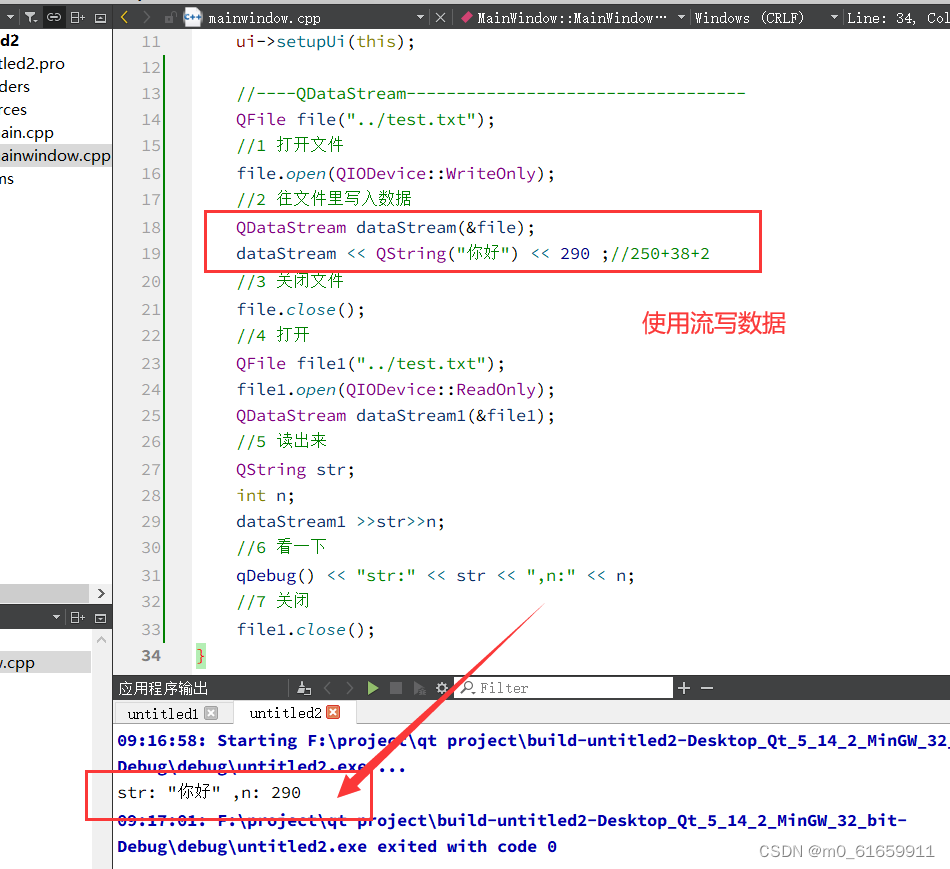Click the clean output (broom) icon
Viewport: 950px width, 869px height.
pyautogui.click(x=304, y=688)
